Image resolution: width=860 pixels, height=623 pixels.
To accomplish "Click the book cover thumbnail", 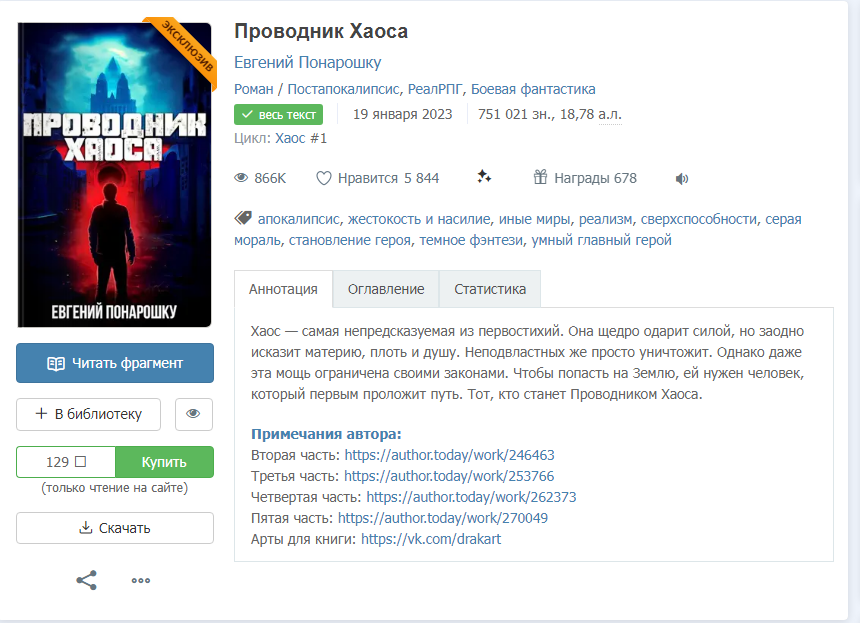I will coord(115,175).
